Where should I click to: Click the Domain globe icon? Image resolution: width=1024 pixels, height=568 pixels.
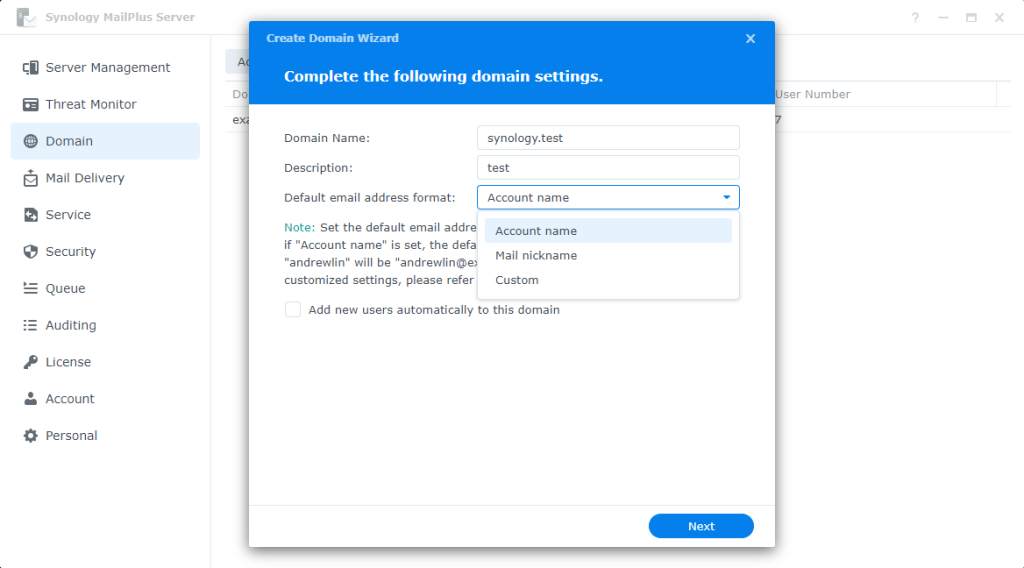click(30, 141)
